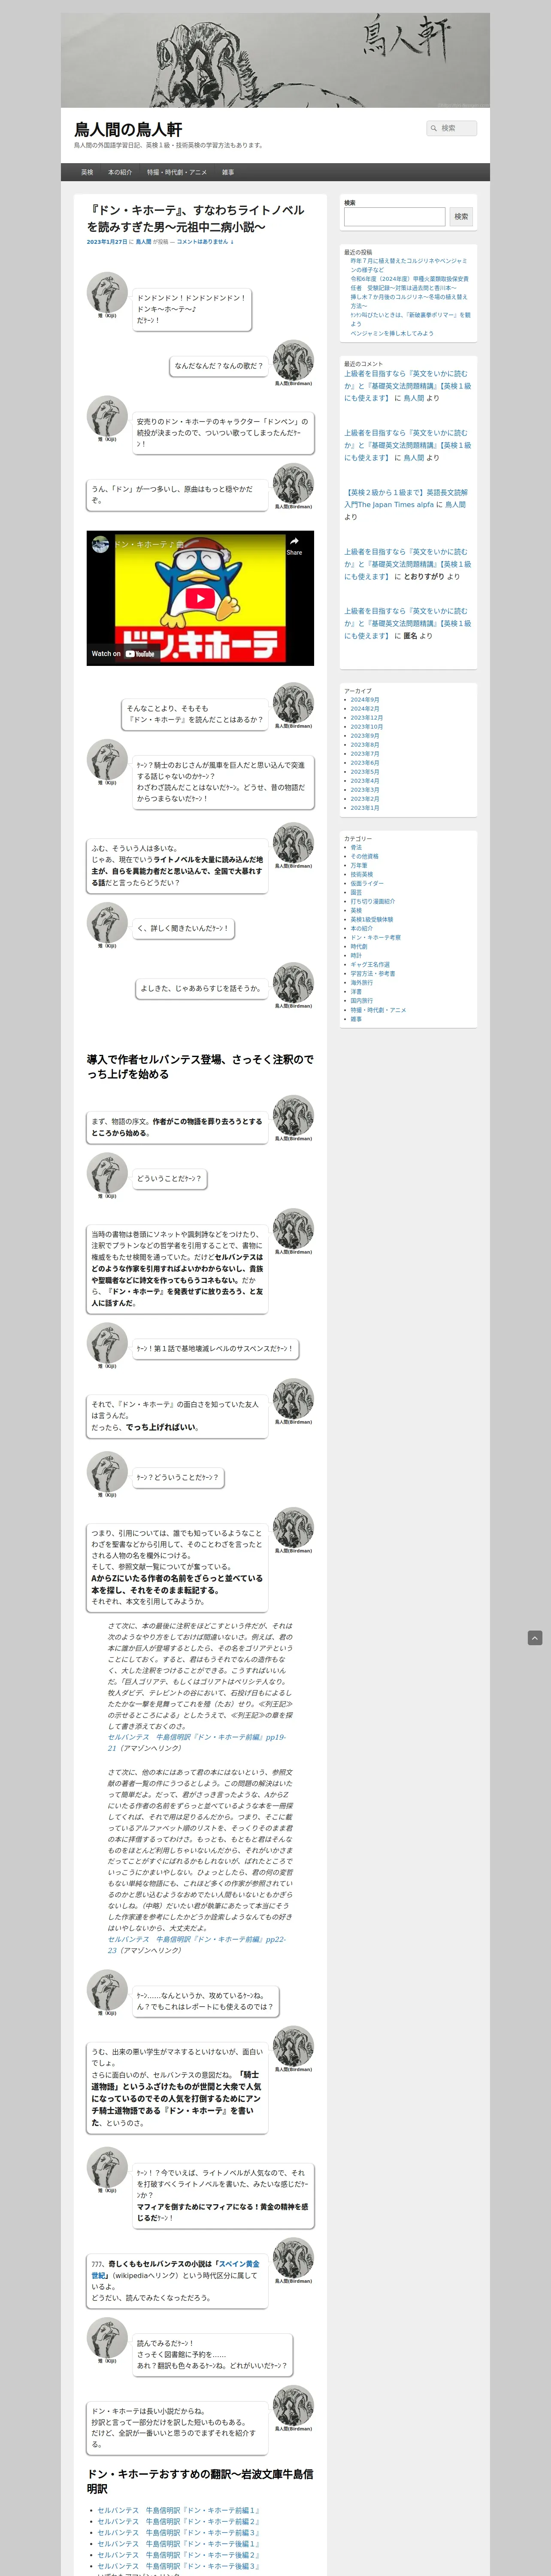Click the Watch on YouTube logo
The width and height of the screenshot is (551, 2576).
tap(123, 654)
